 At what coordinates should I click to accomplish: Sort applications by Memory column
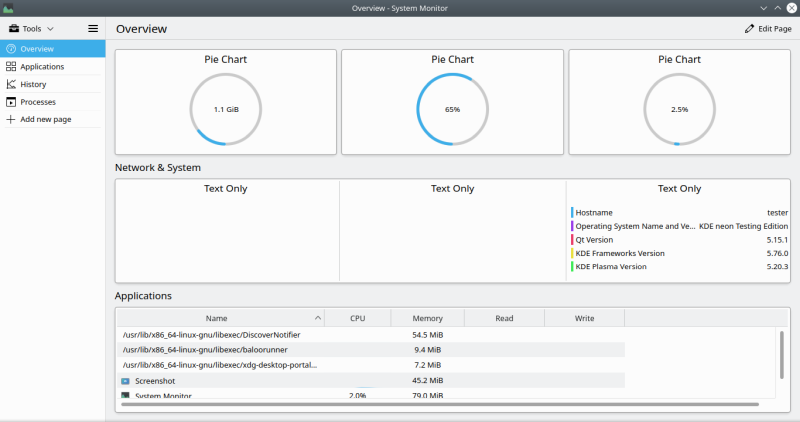coord(427,318)
